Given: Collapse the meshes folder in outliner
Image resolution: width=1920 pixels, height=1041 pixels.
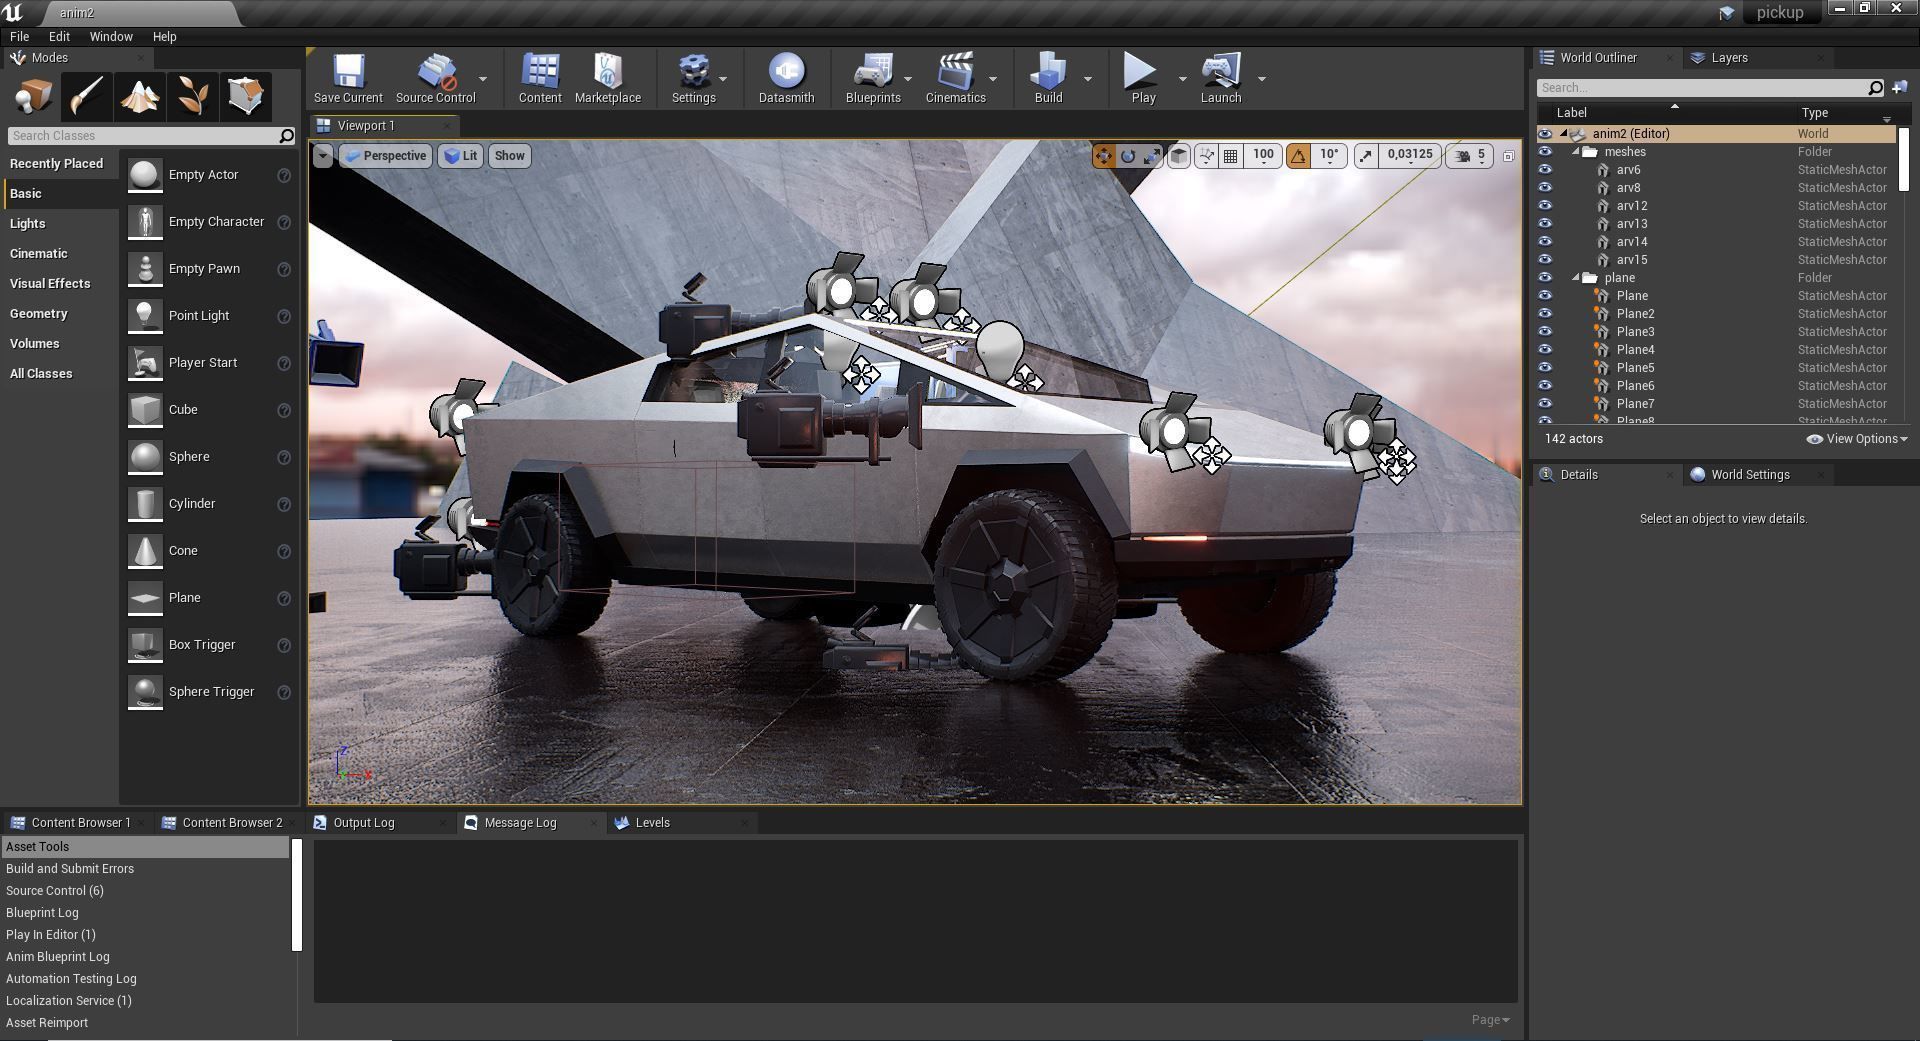Looking at the screenshot, I should (1577, 152).
